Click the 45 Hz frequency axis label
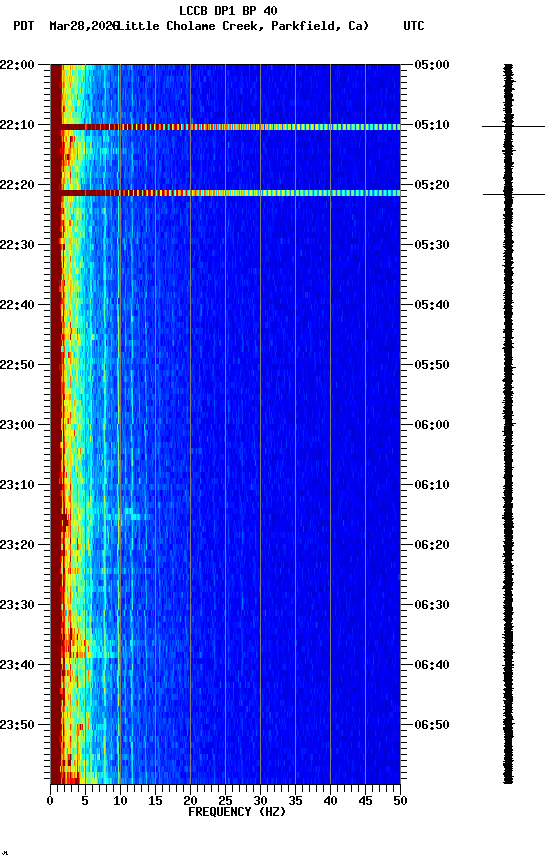Viewport: 552px width, 864px height. pyautogui.click(x=365, y=801)
